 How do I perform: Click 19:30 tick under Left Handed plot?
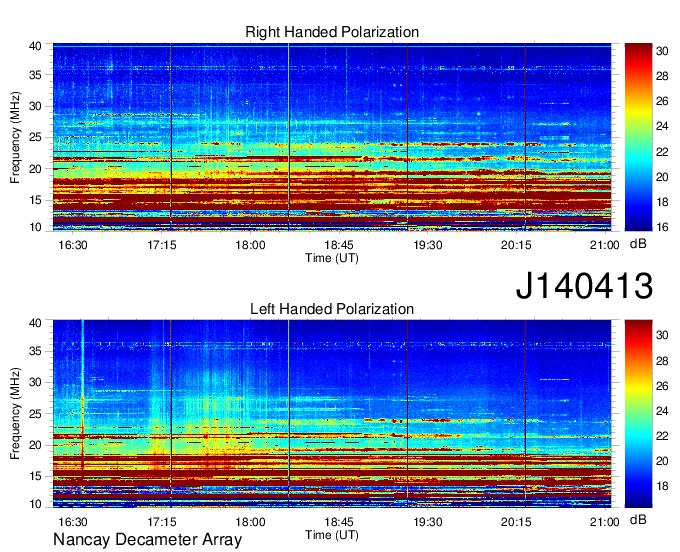428,522
